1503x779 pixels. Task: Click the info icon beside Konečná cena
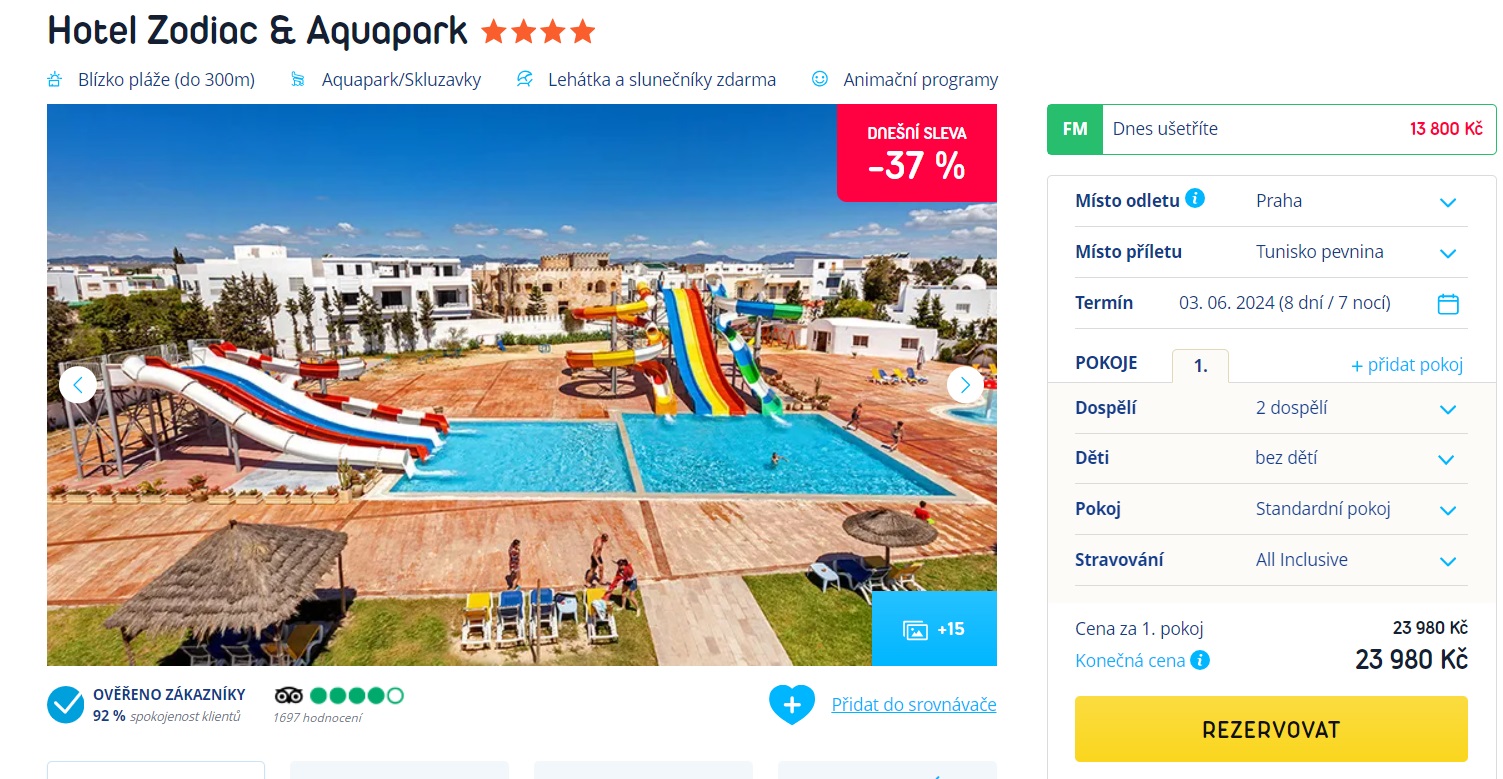1200,660
